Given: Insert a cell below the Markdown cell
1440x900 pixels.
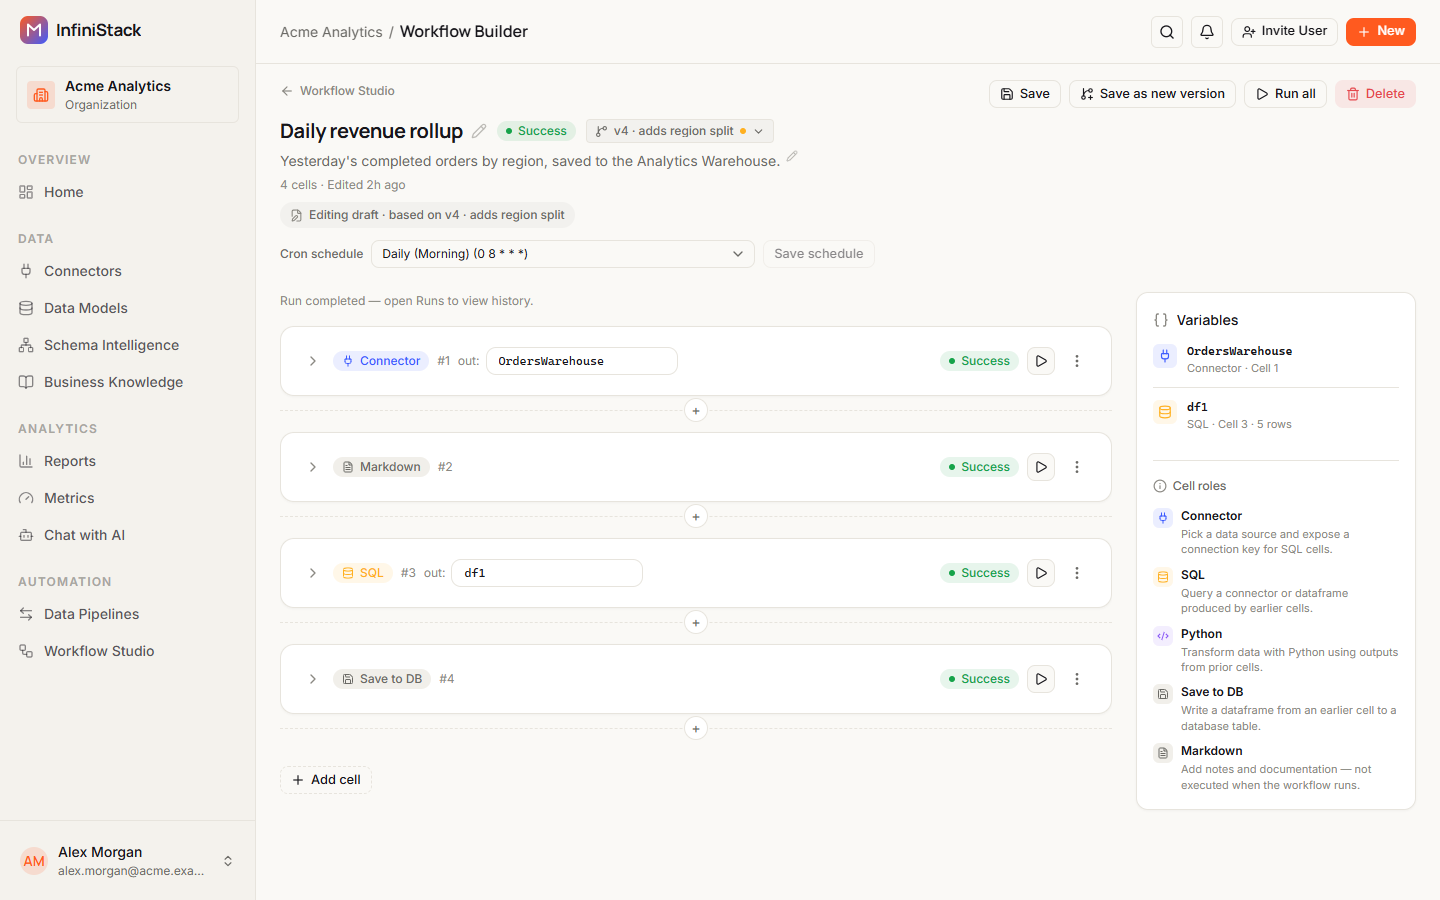Looking at the screenshot, I should click(696, 517).
